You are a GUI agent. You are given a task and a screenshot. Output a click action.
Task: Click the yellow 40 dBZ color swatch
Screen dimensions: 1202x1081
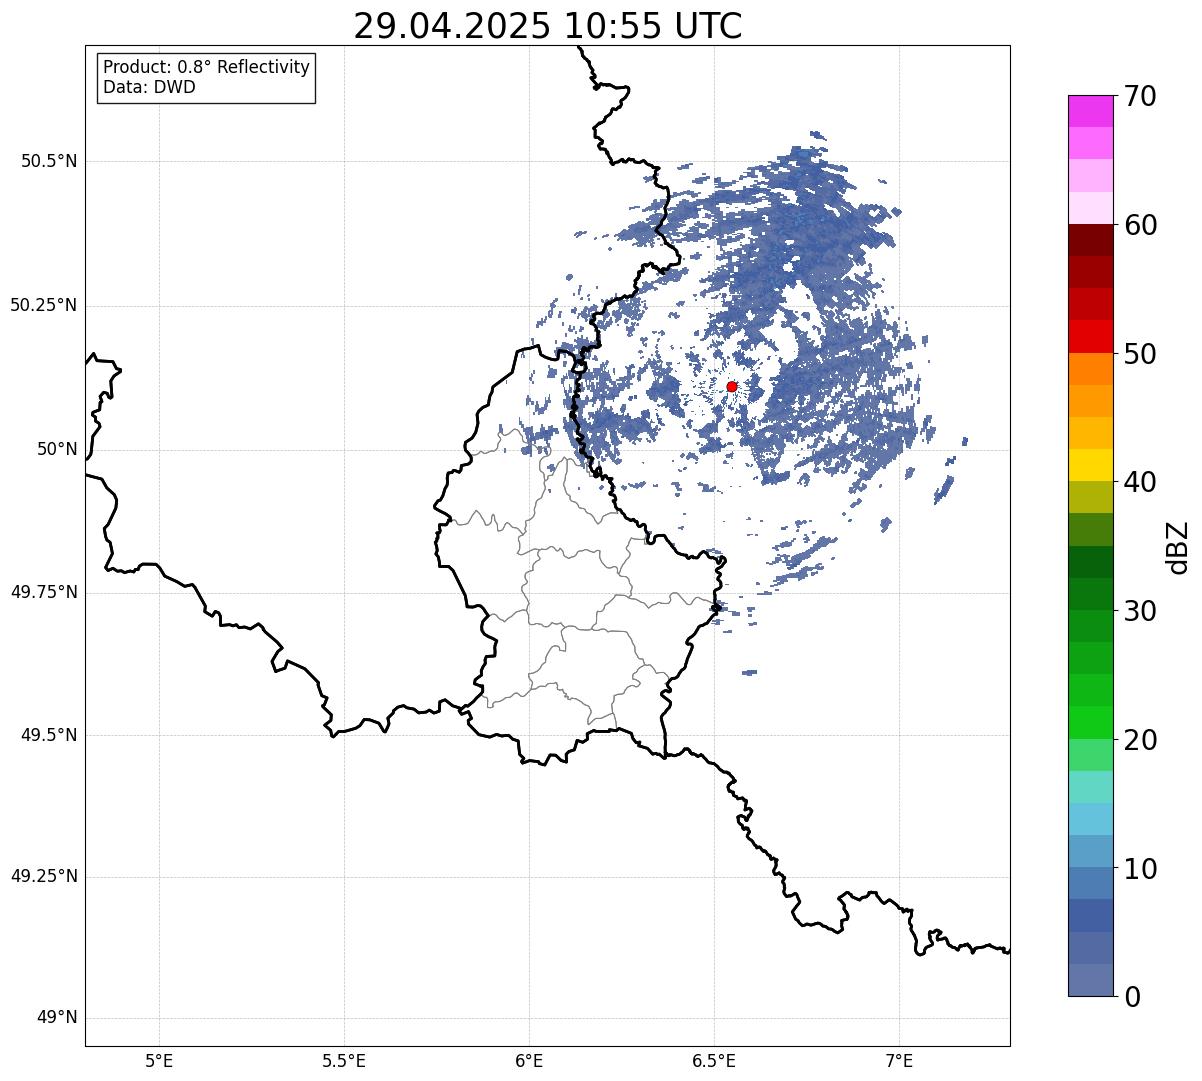1090,465
